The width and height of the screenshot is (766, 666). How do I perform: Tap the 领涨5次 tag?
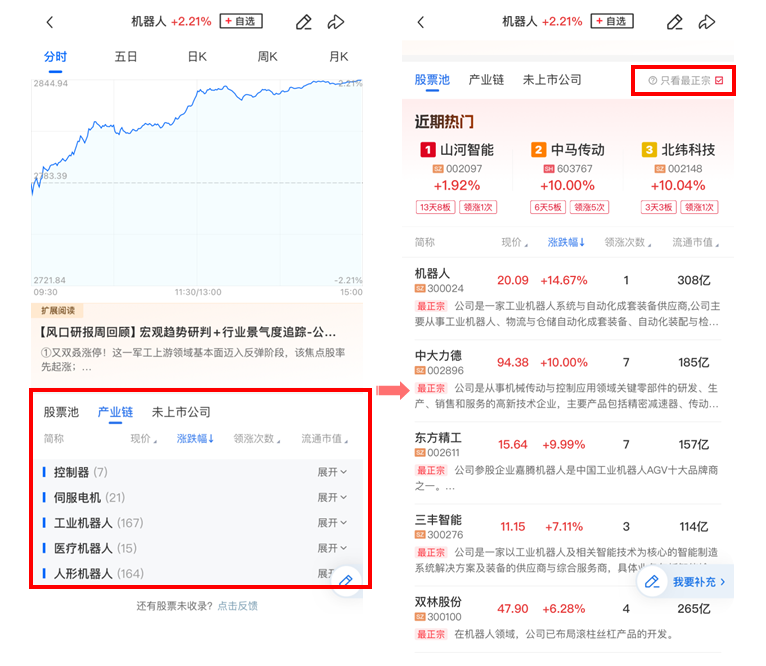coord(590,207)
